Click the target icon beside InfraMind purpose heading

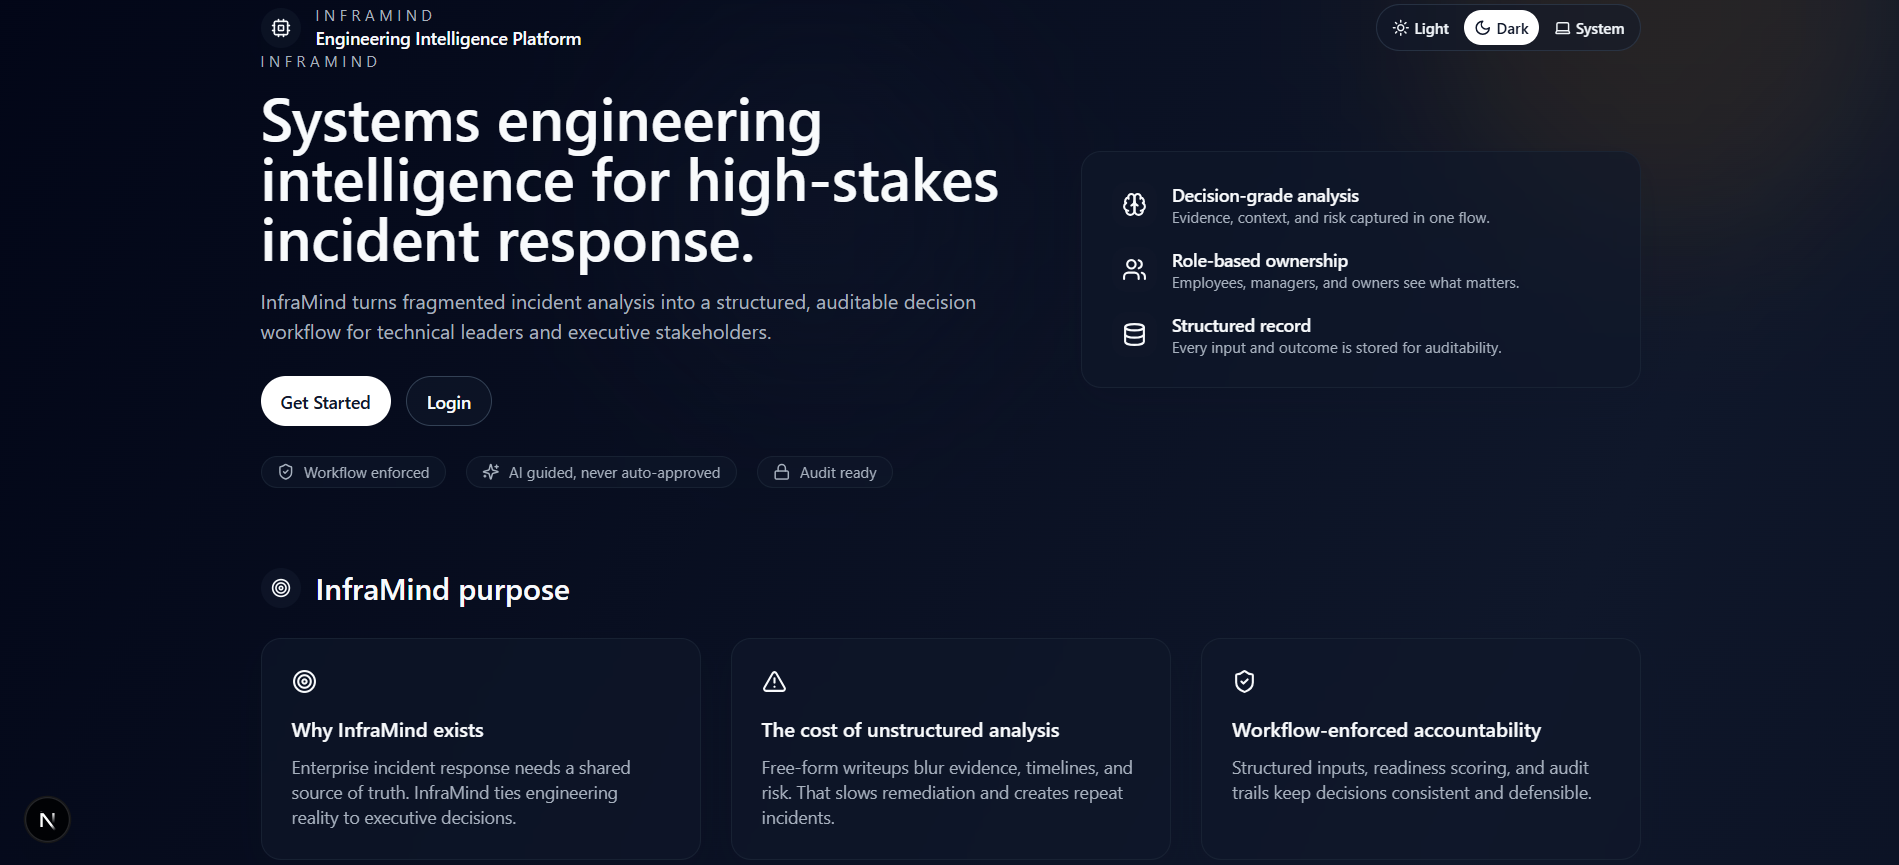[x=281, y=588]
